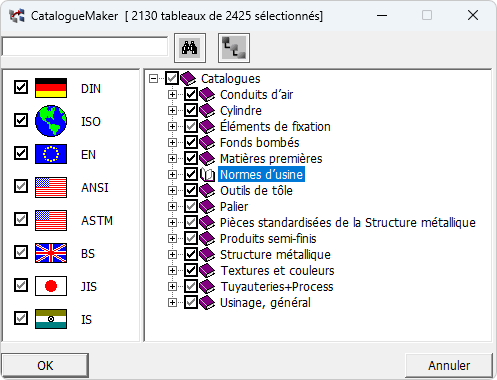Uncheck the DIN standard checkbox

coord(21,87)
